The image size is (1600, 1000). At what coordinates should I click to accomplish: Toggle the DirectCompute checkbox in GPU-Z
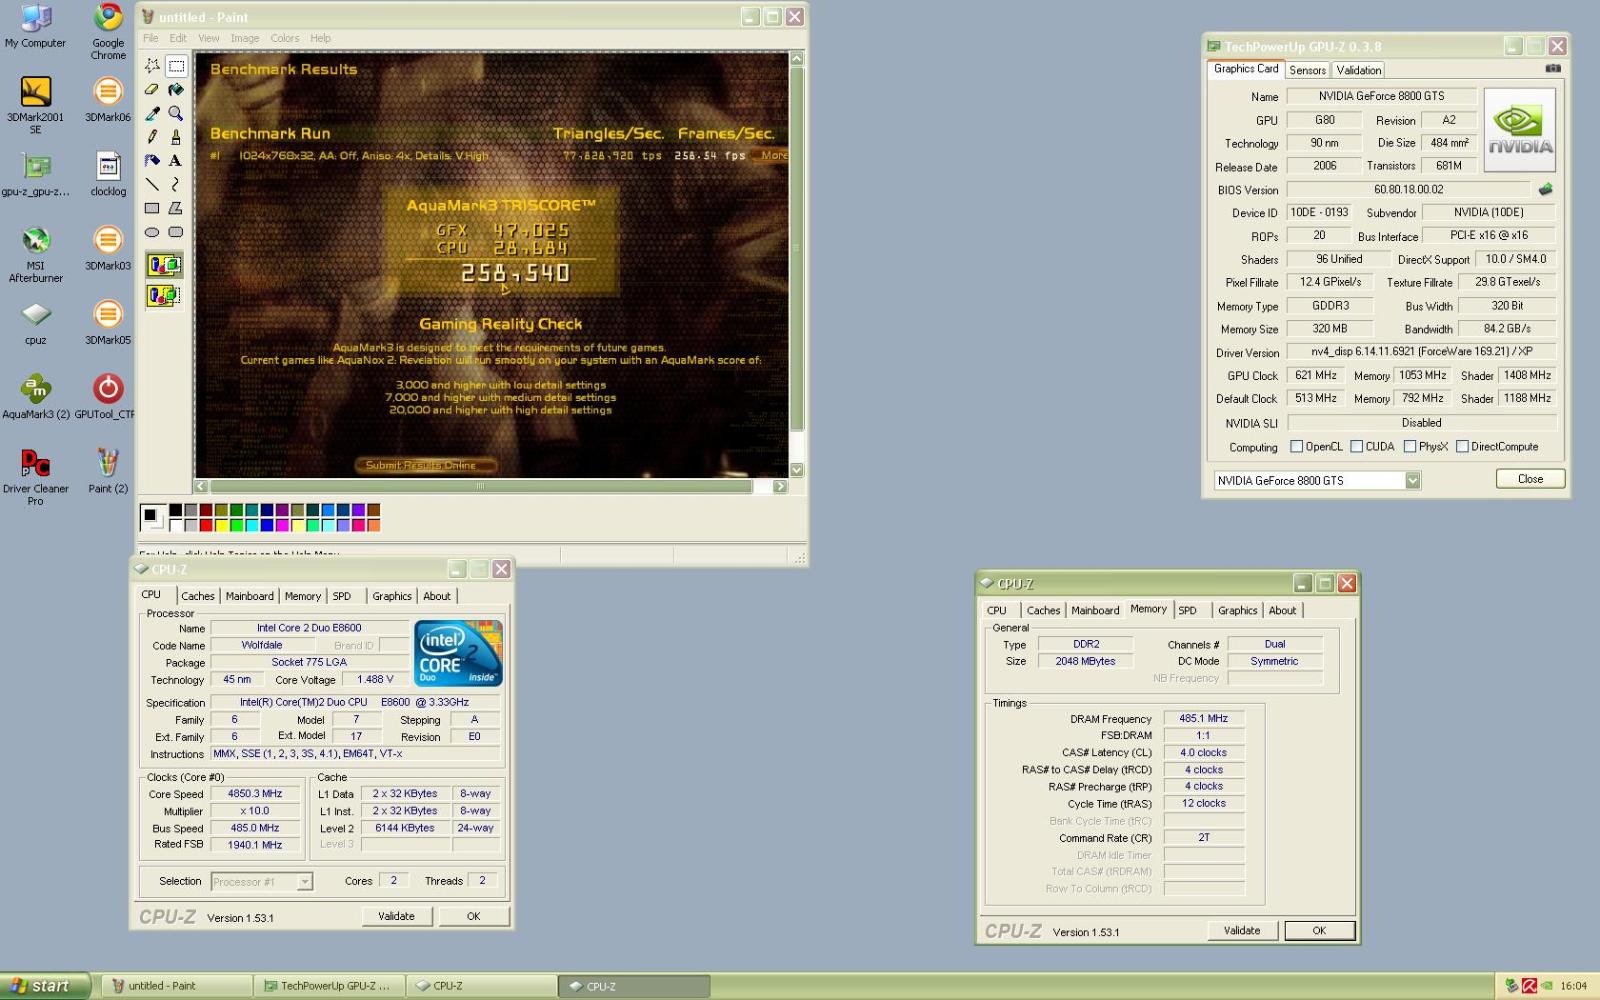tap(1462, 447)
